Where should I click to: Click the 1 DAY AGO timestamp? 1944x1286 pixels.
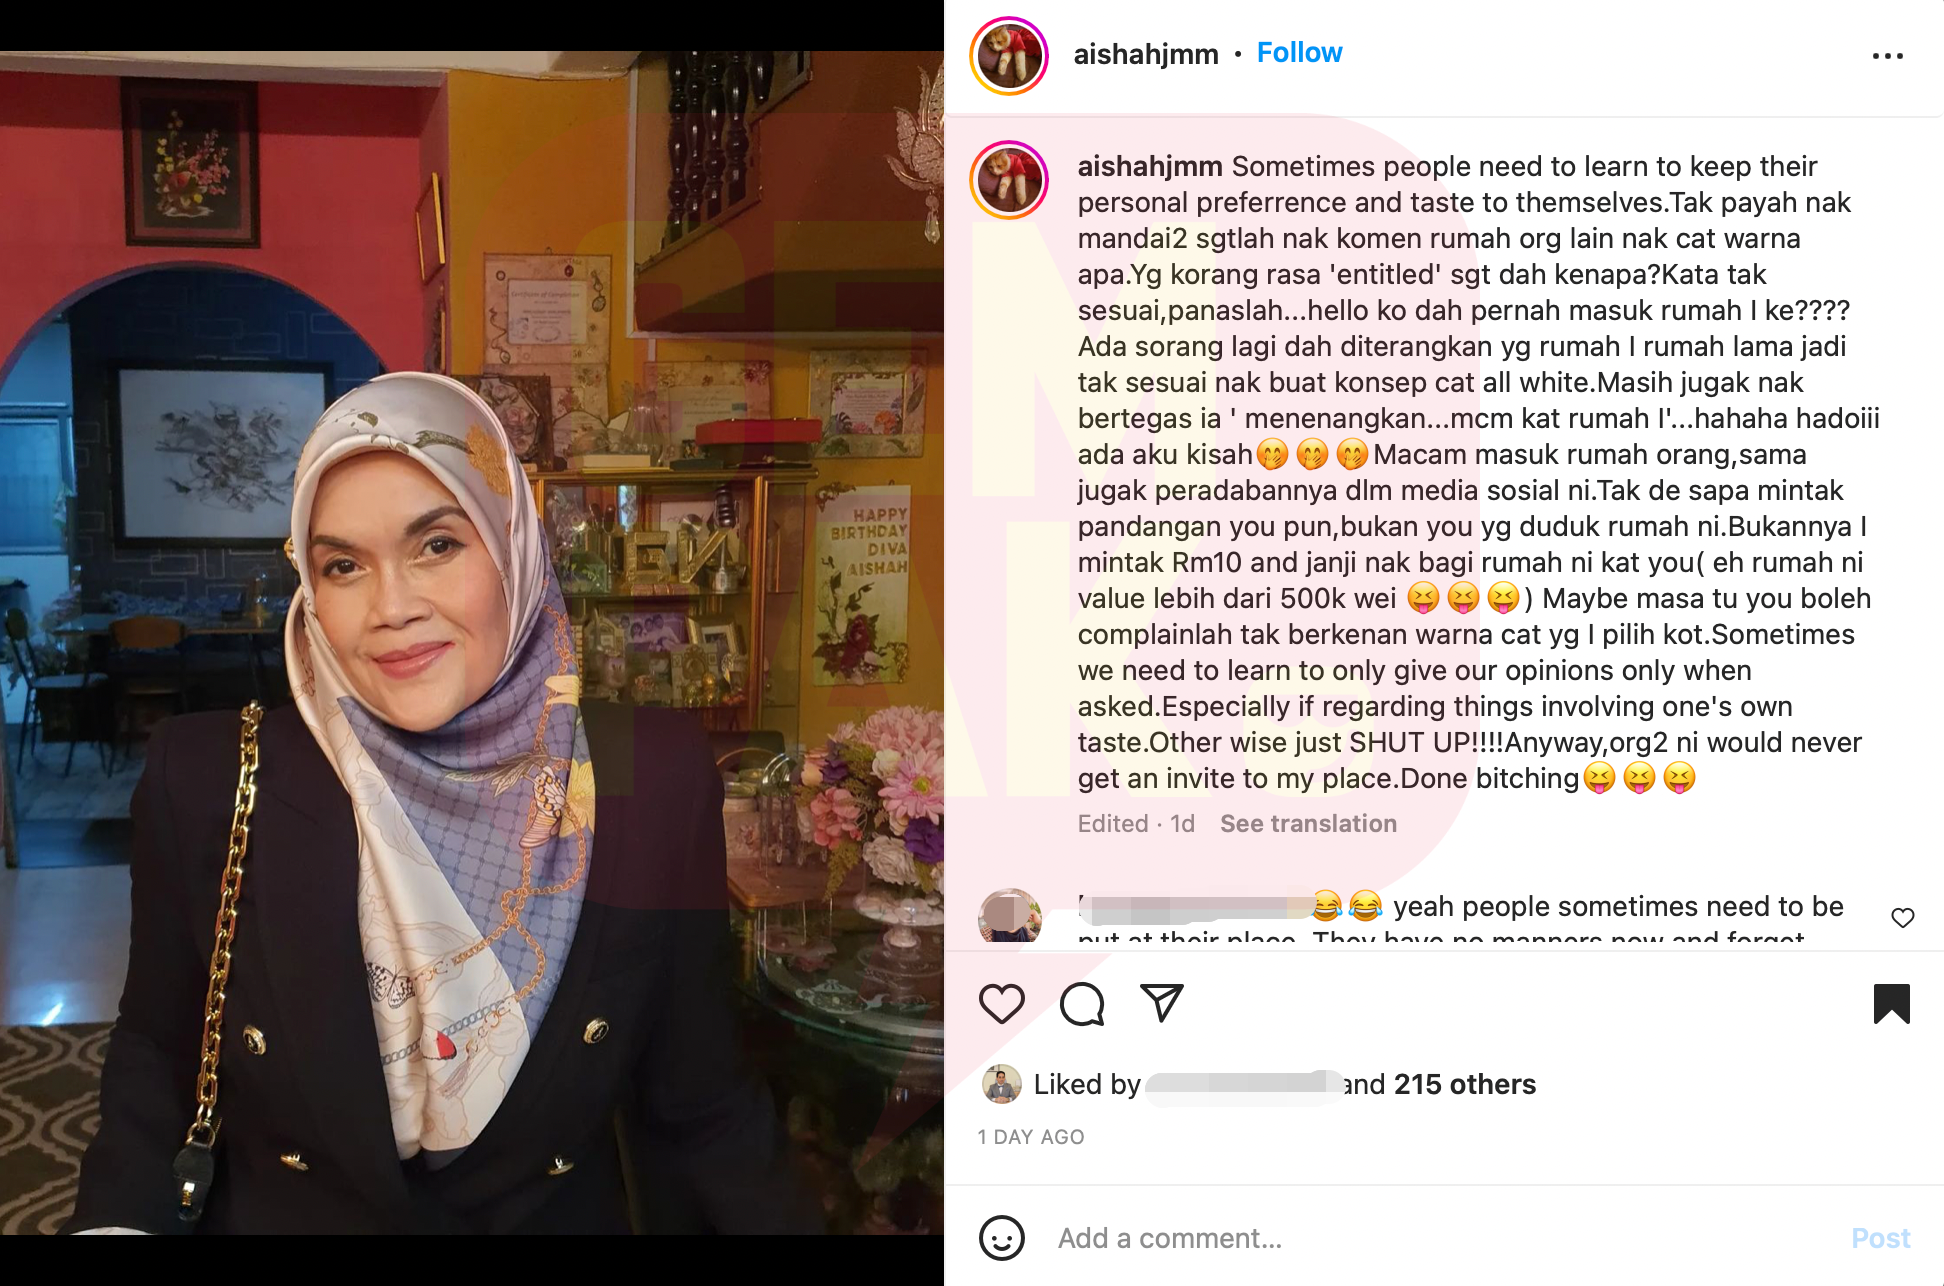1030,1137
